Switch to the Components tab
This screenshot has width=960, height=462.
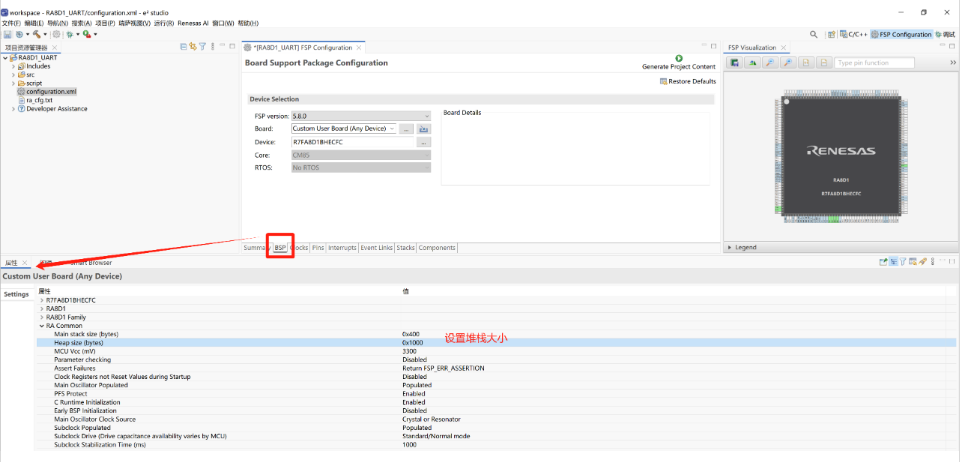(437, 248)
